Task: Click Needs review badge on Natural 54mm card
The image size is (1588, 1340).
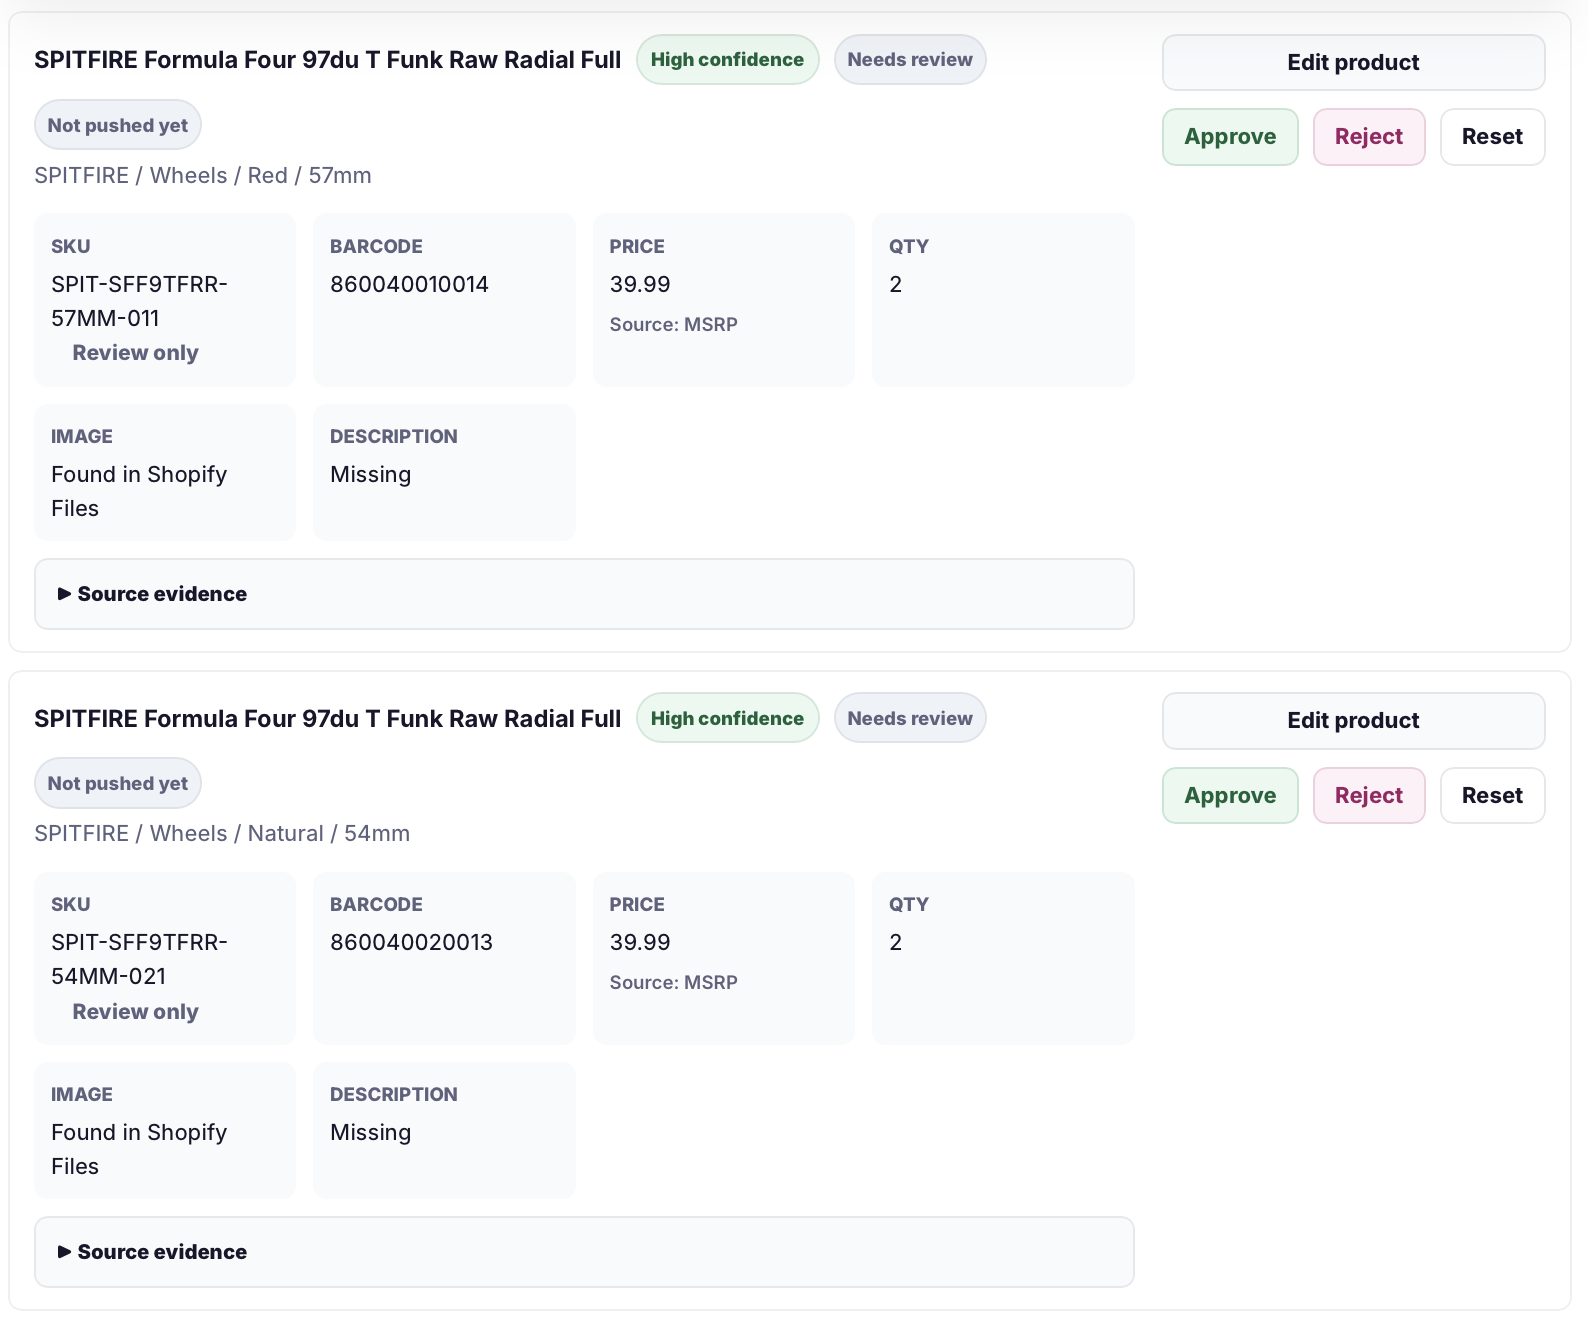Action: (x=910, y=718)
